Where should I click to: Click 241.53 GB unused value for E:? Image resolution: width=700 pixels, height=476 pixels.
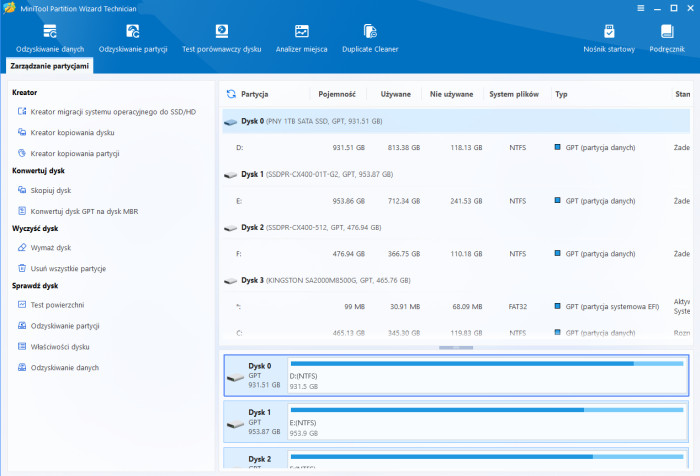click(466, 201)
